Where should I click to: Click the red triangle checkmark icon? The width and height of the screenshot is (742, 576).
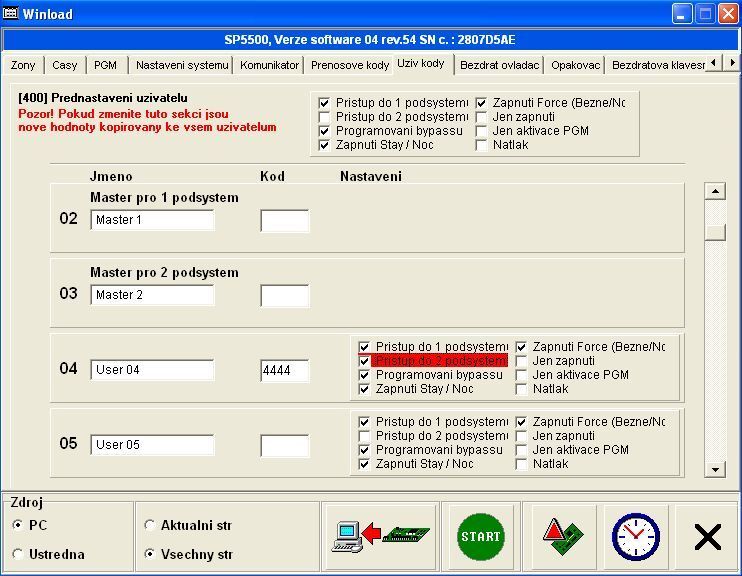[x=559, y=537]
